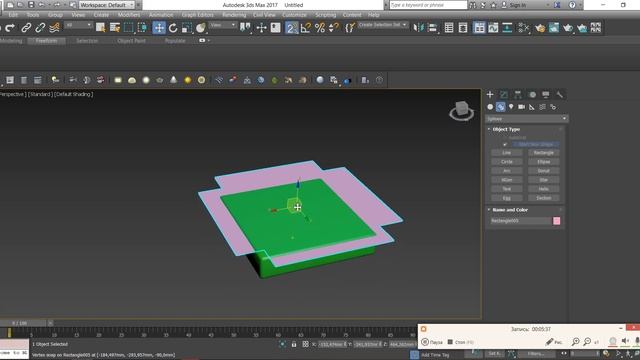
Task: Click the Section spline button
Action: pyautogui.click(x=544, y=198)
